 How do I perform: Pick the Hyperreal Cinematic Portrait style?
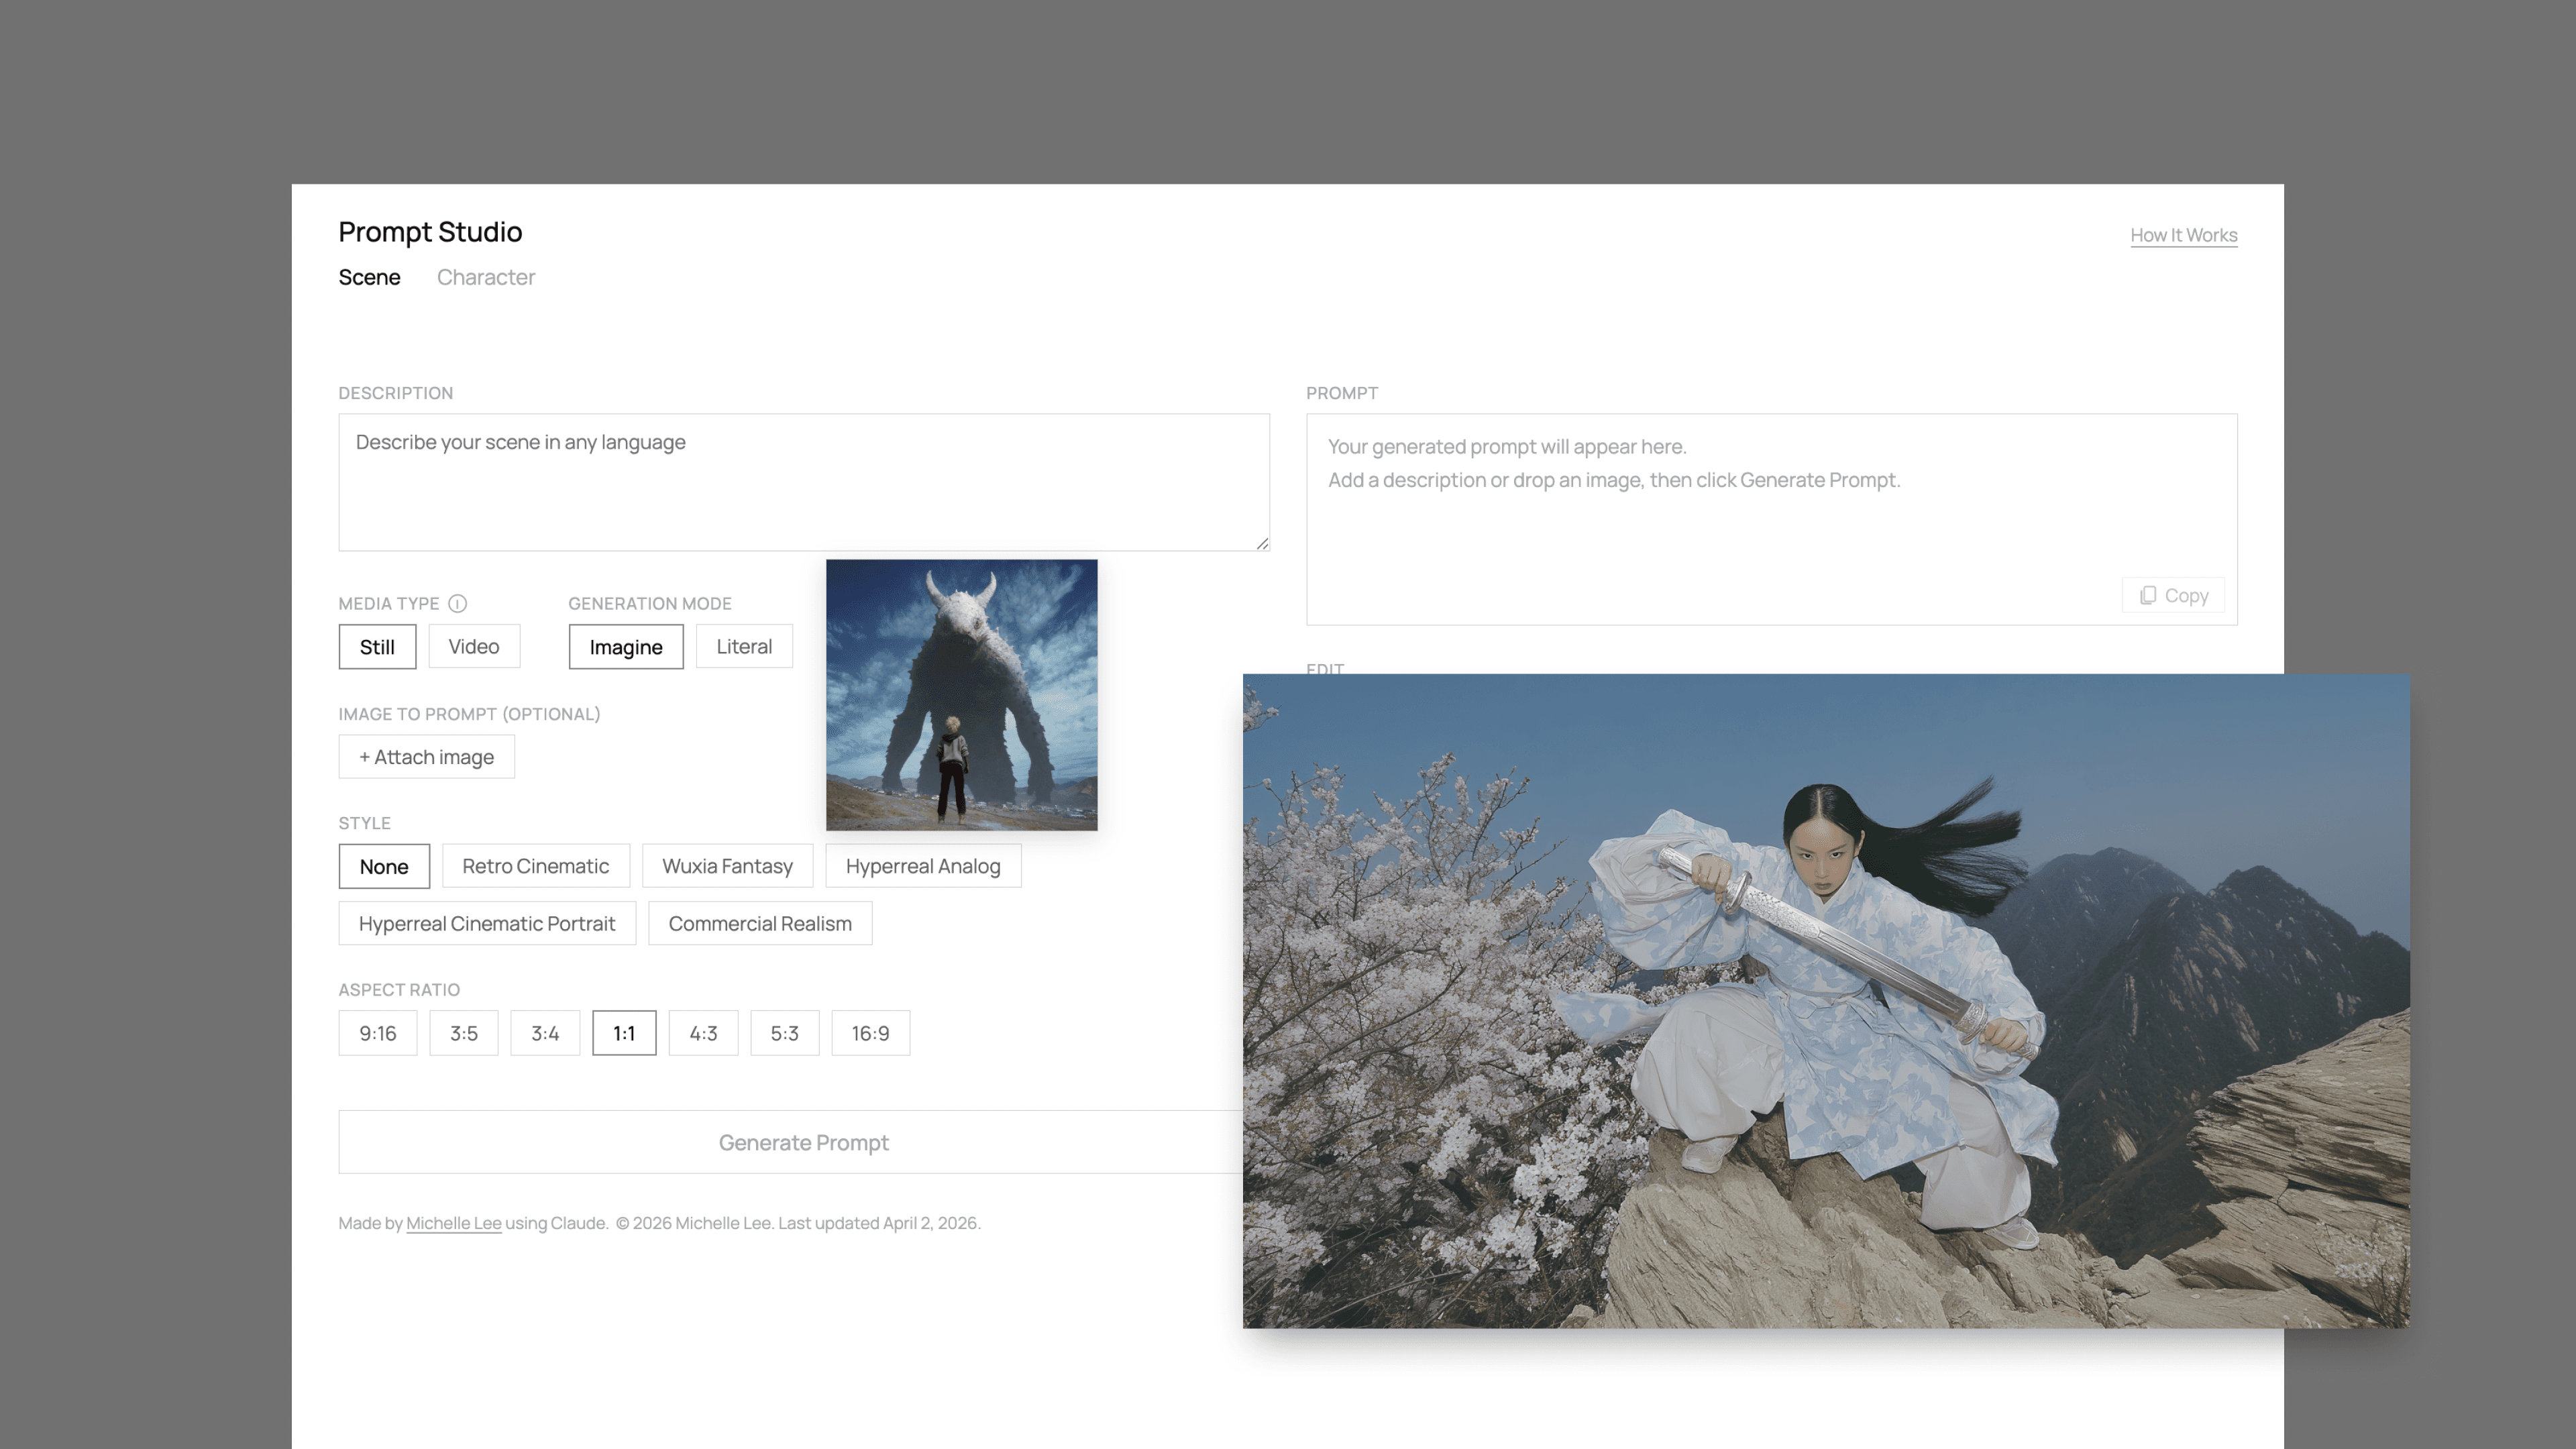486,924
